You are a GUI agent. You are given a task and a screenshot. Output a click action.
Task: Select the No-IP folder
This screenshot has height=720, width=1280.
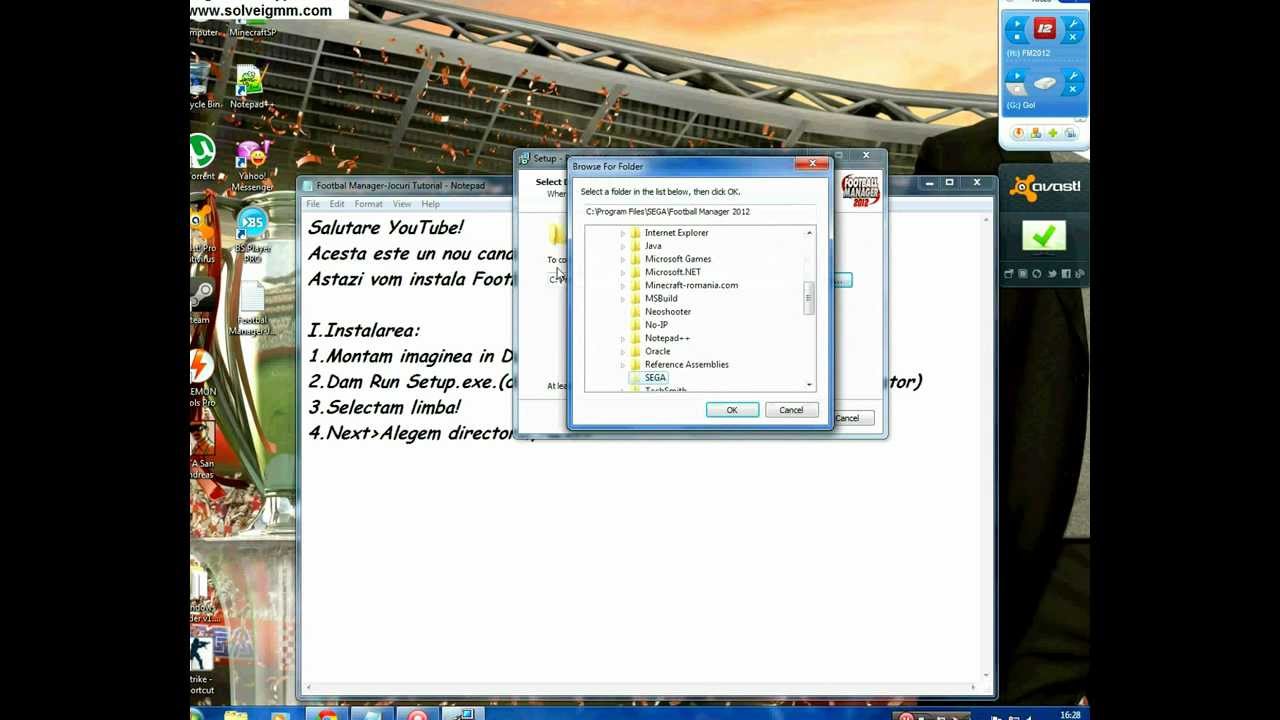click(x=656, y=325)
